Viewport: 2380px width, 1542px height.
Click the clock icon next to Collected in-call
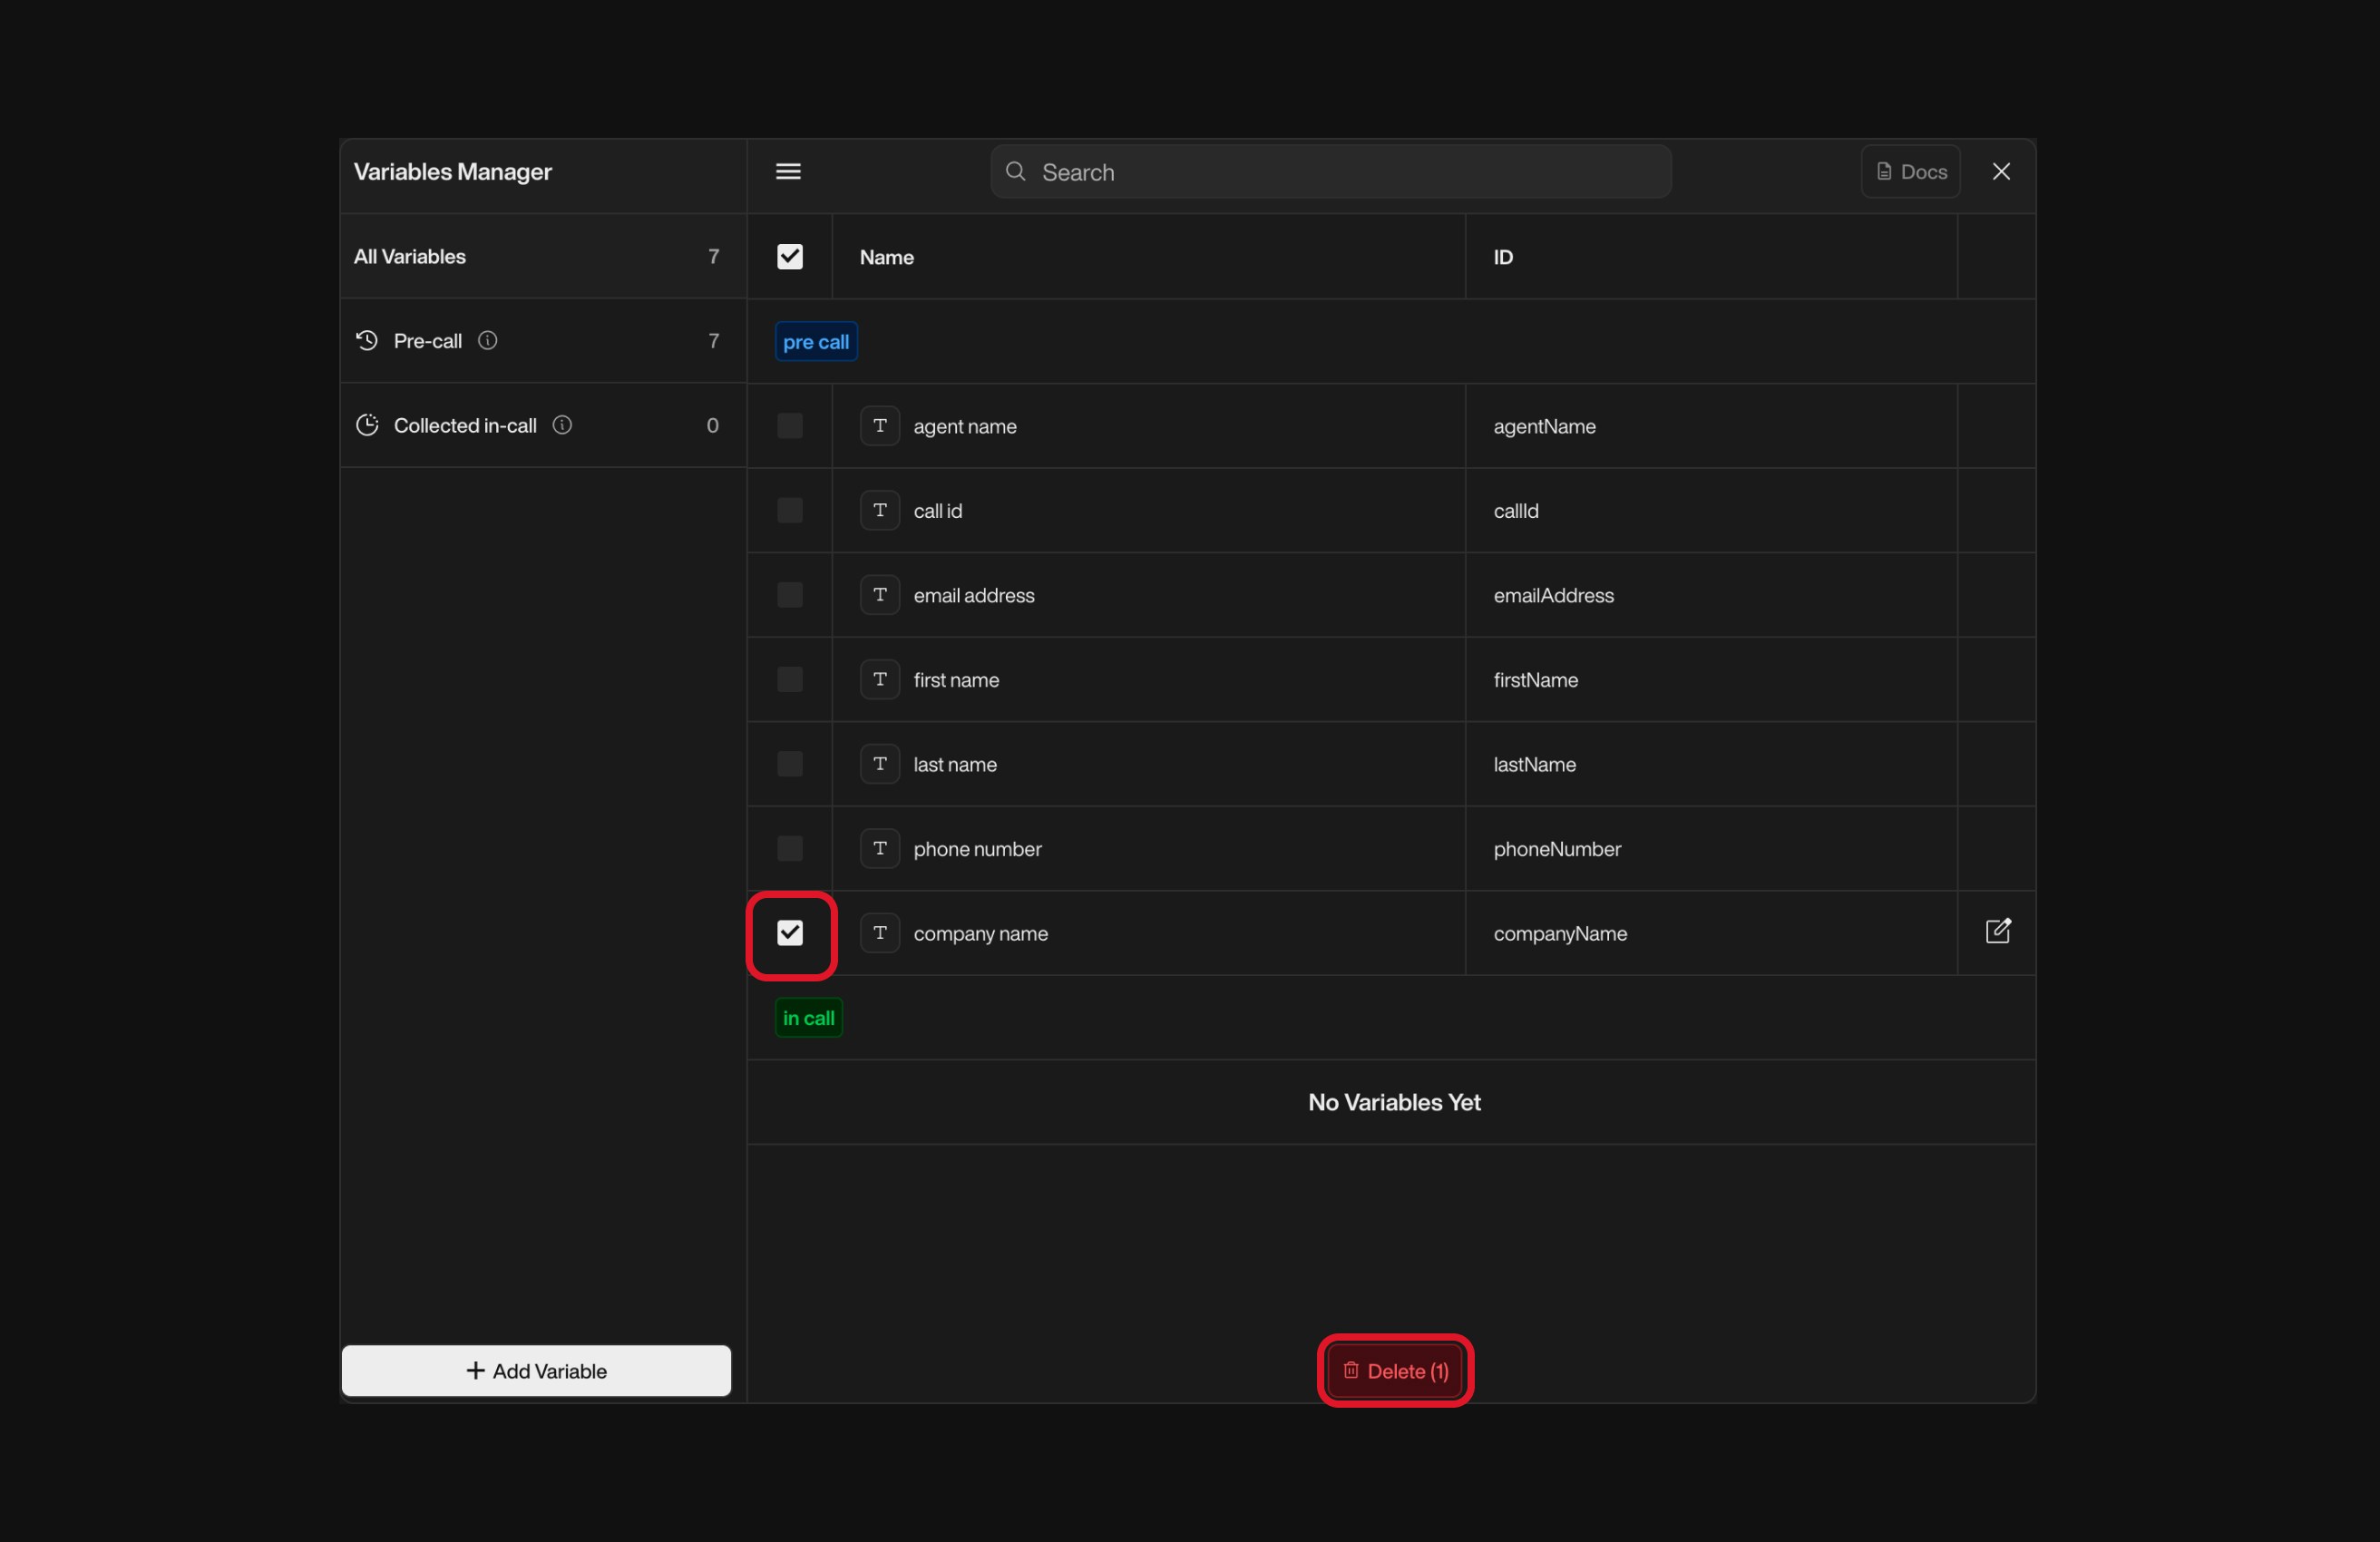tap(366, 425)
